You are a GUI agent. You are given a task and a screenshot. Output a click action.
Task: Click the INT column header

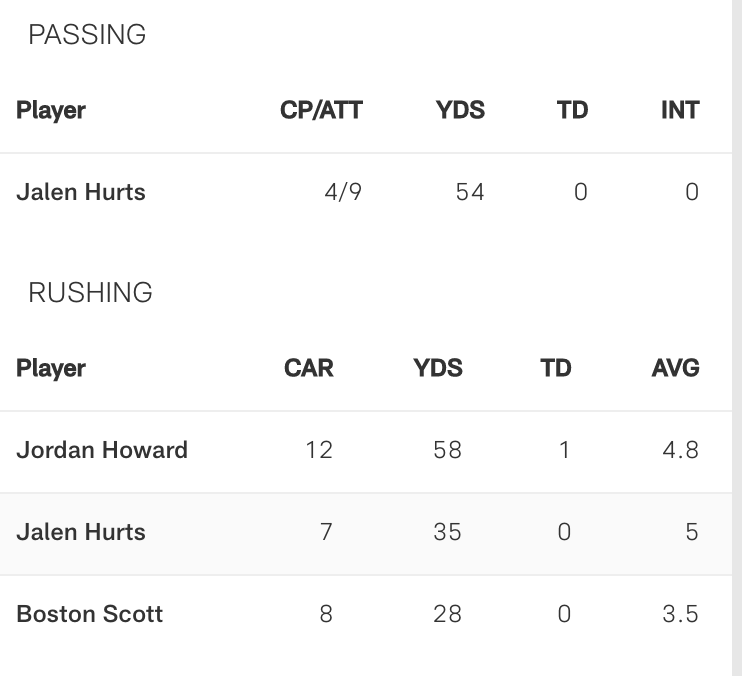coord(680,110)
